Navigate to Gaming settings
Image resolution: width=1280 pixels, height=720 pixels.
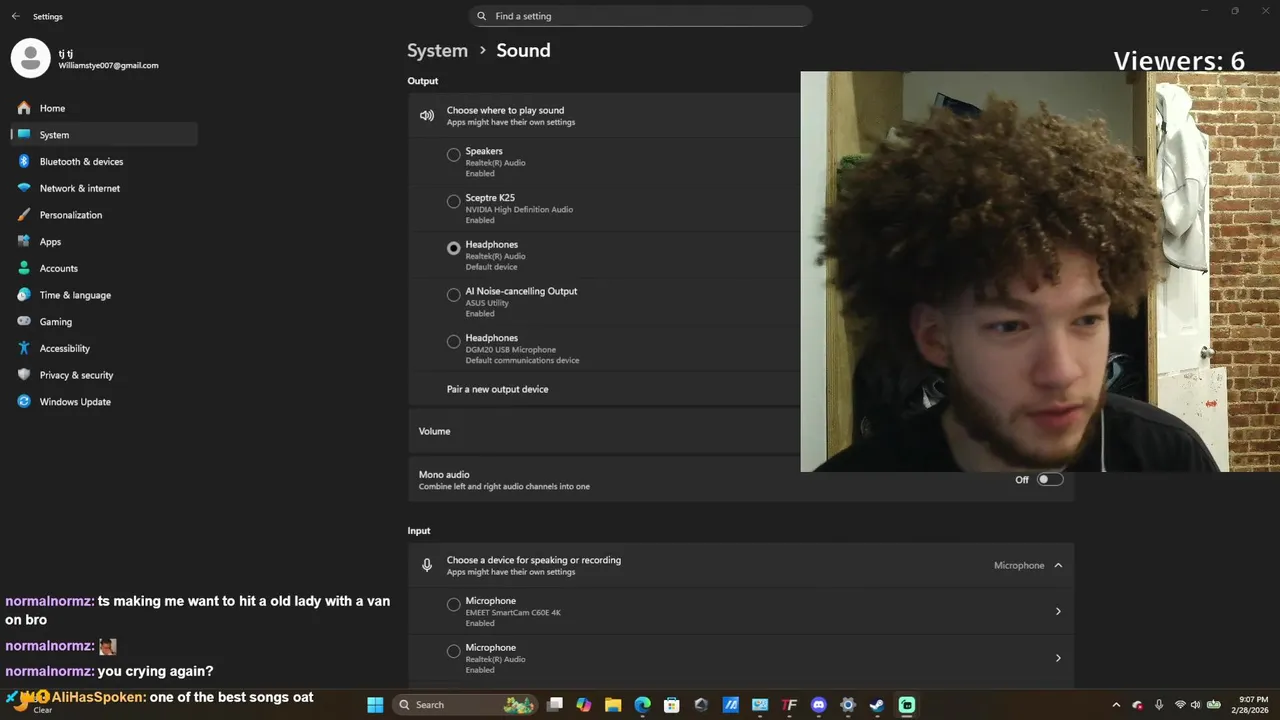coord(104,321)
